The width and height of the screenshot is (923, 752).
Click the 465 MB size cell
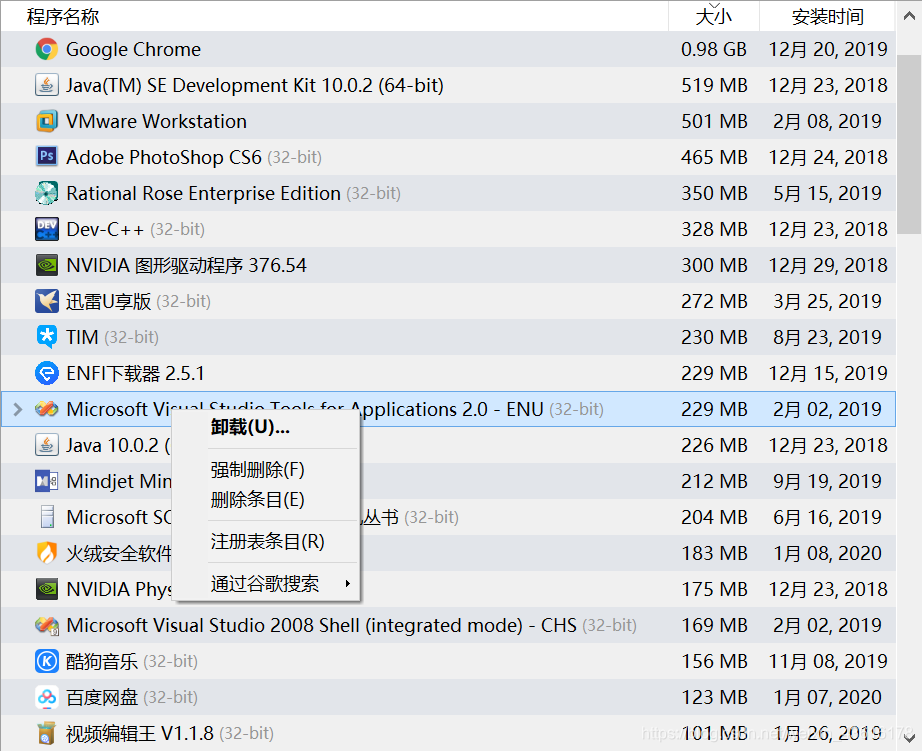coord(714,157)
